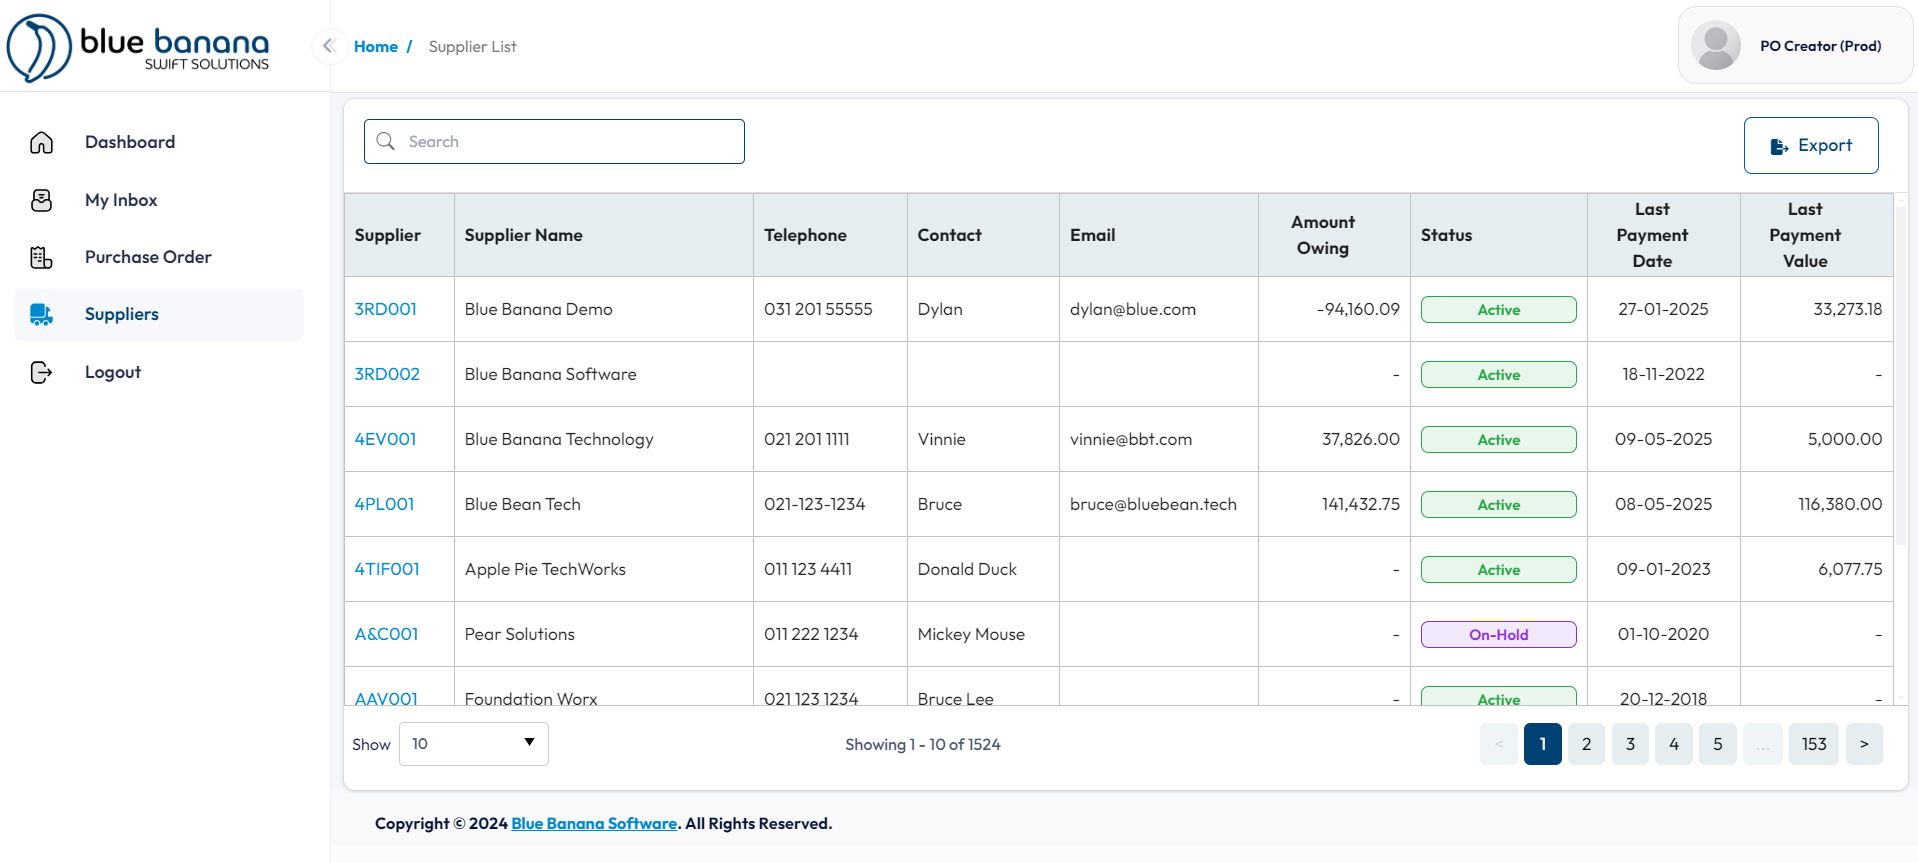The image size is (1918, 863).
Task: Open supplier 4TIF001
Action: point(387,569)
